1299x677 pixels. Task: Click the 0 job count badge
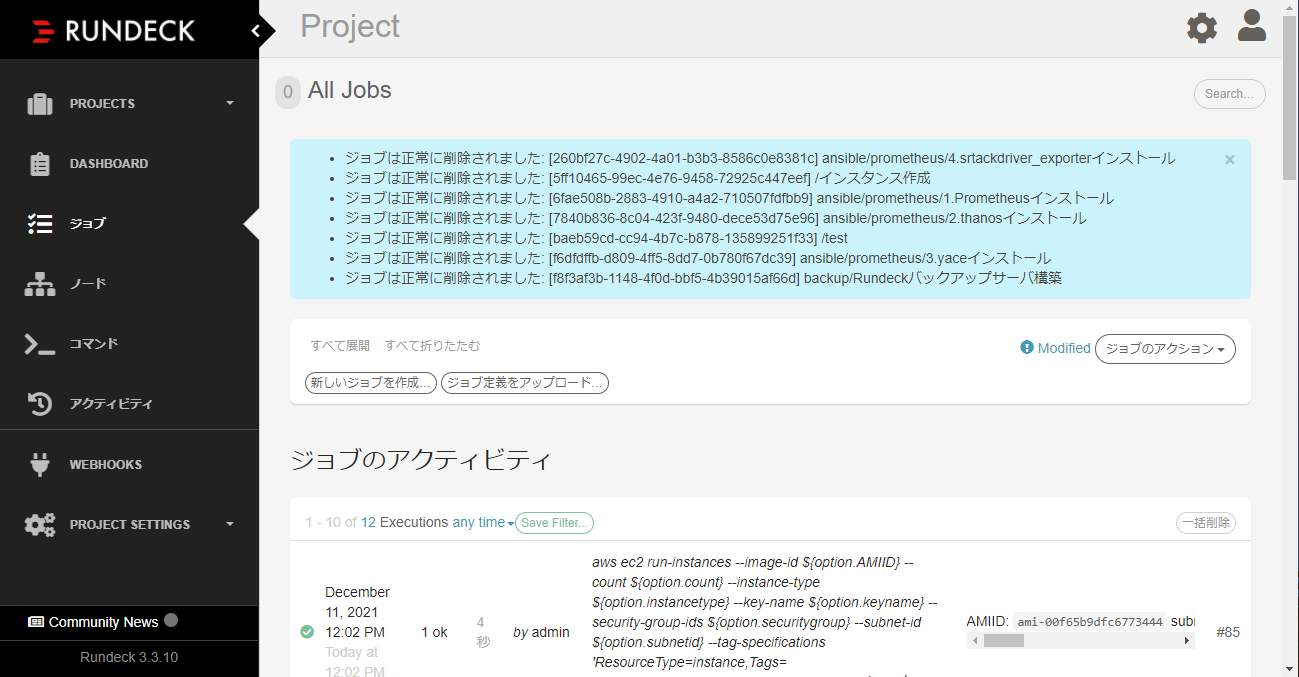(288, 93)
